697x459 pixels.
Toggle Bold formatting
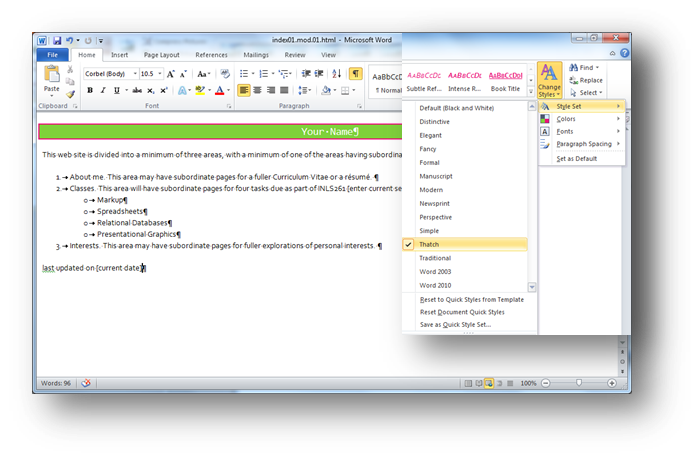point(90,90)
